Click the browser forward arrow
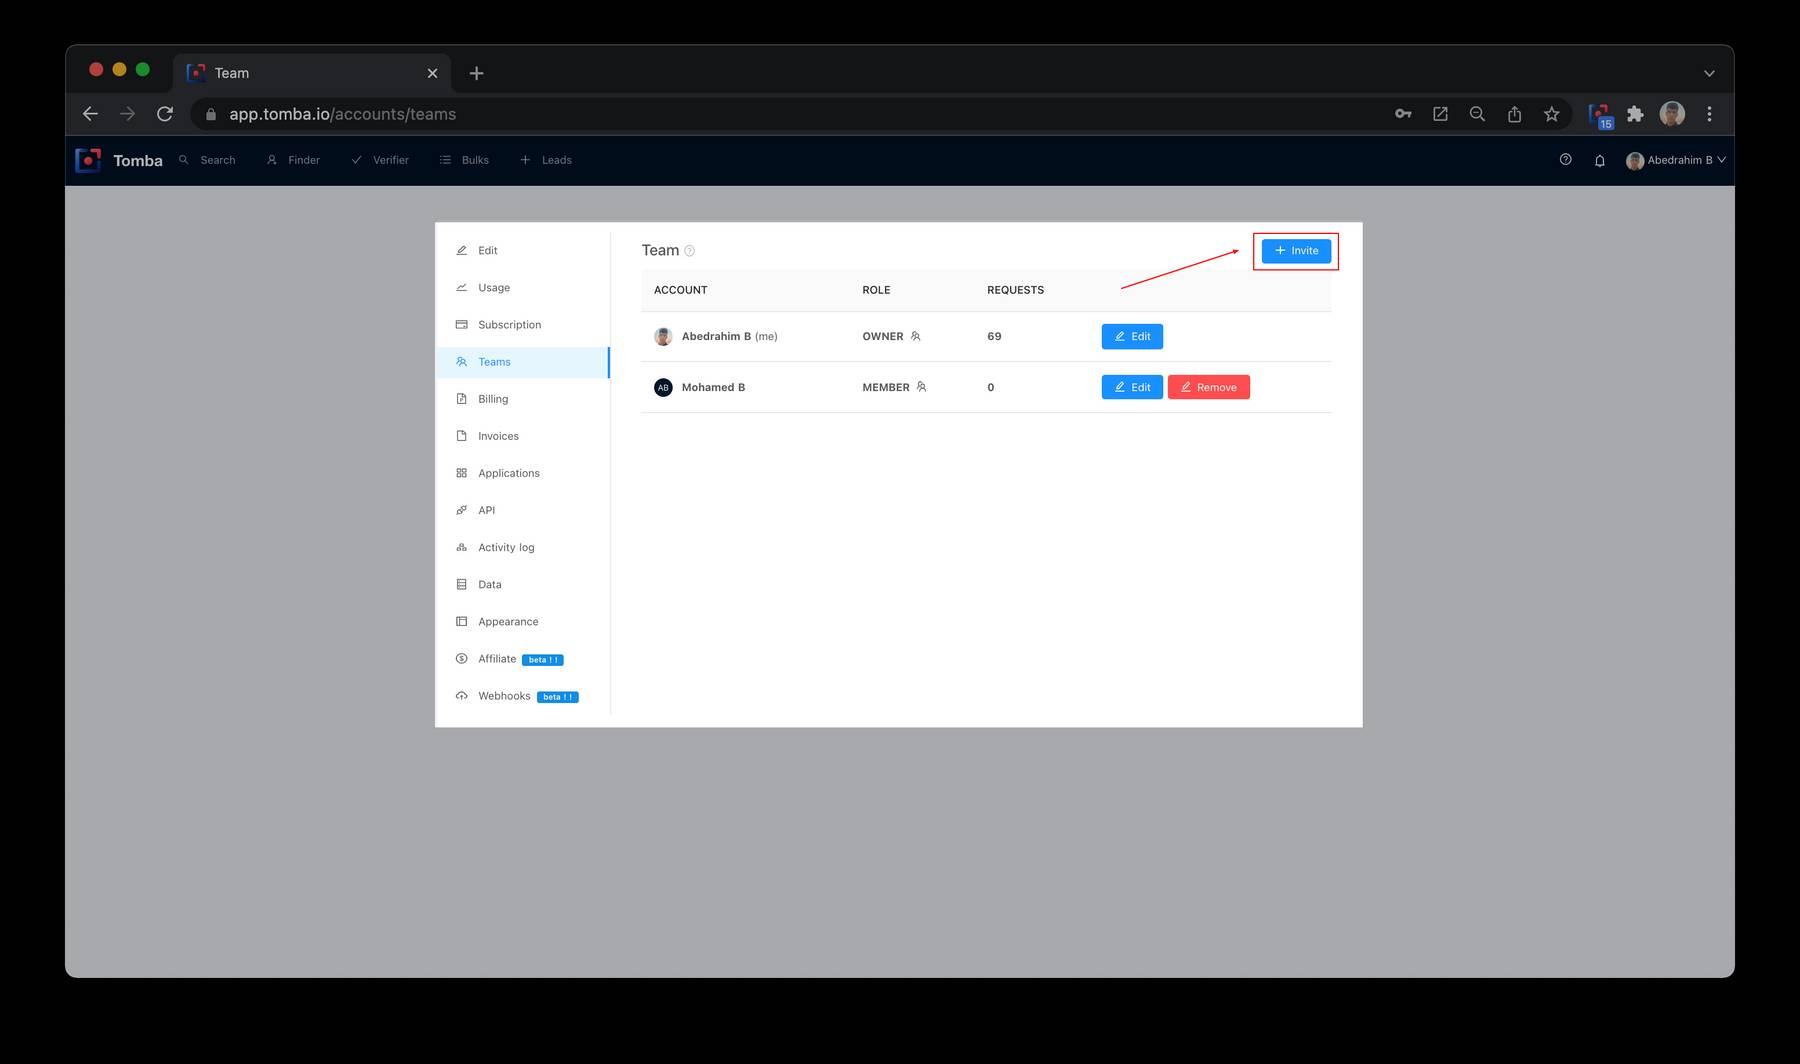This screenshot has height=1064, width=1800. [127, 114]
